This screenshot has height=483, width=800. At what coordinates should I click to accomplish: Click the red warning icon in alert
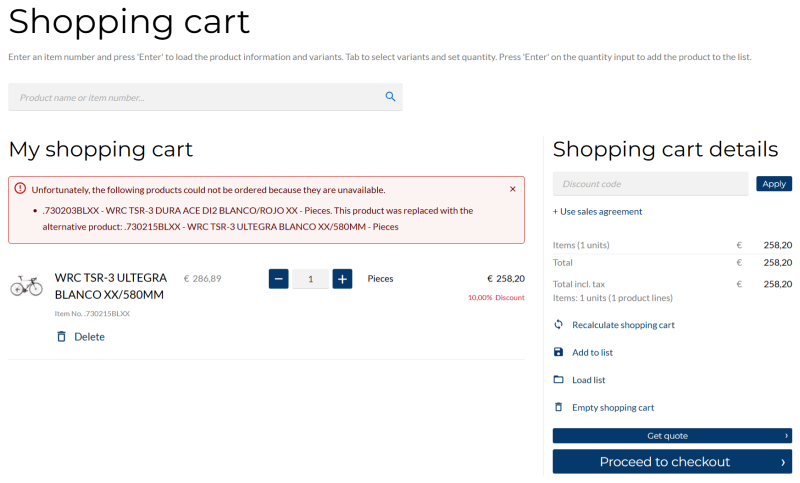pos(20,189)
